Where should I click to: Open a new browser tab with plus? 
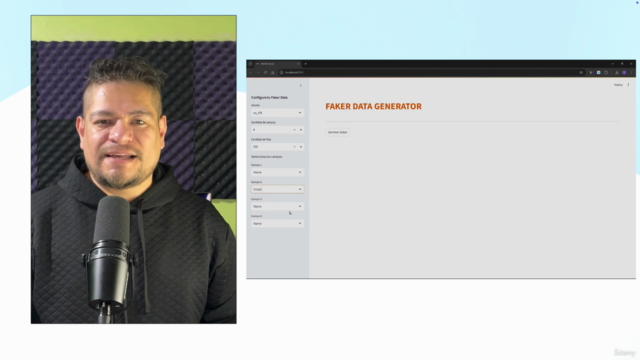coord(305,64)
